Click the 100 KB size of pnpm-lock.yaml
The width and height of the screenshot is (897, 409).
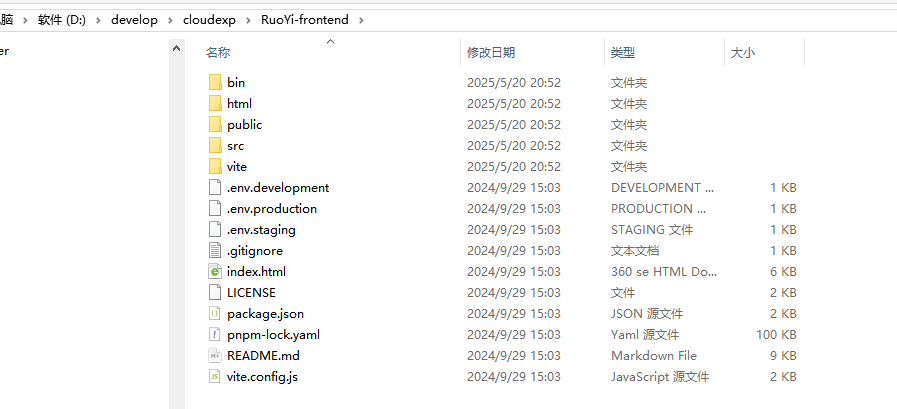pos(776,335)
